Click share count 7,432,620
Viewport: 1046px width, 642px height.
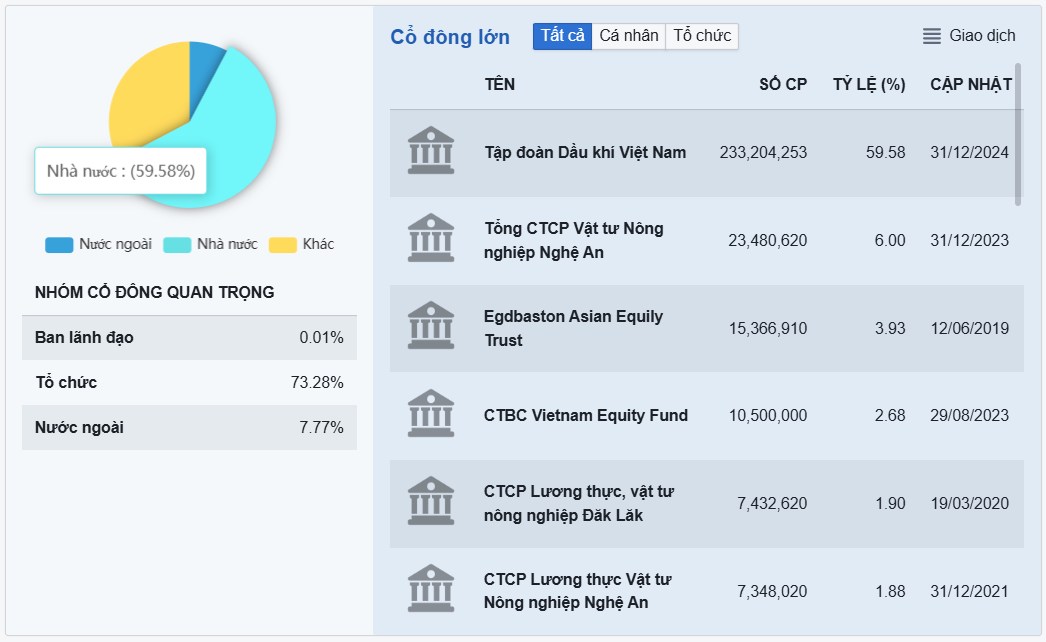coord(772,503)
